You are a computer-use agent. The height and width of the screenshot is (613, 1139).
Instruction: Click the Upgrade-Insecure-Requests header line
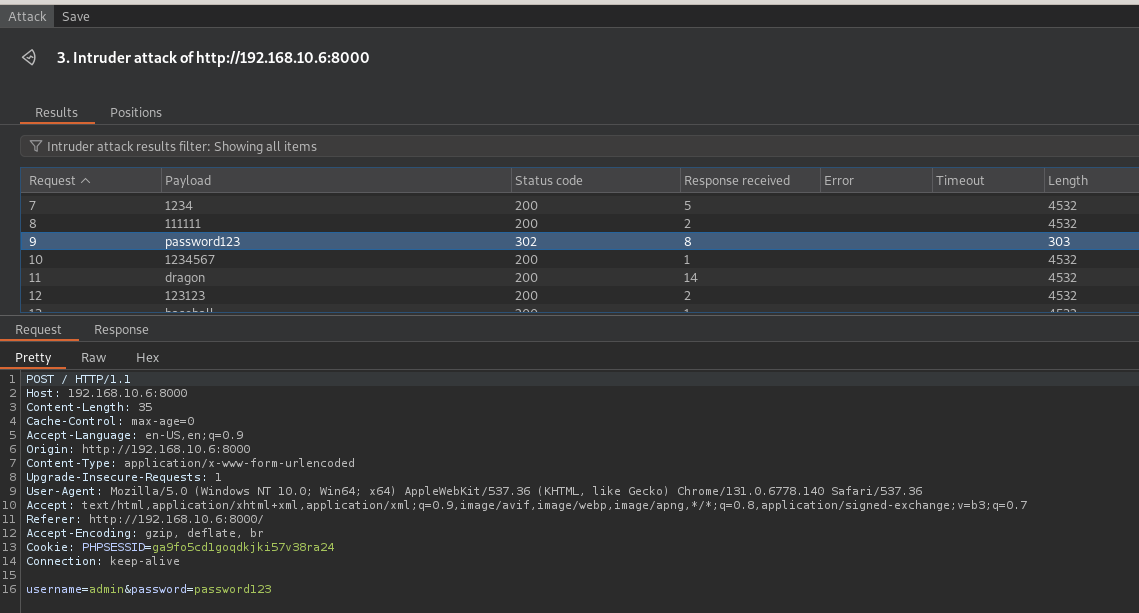[x=123, y=477]
